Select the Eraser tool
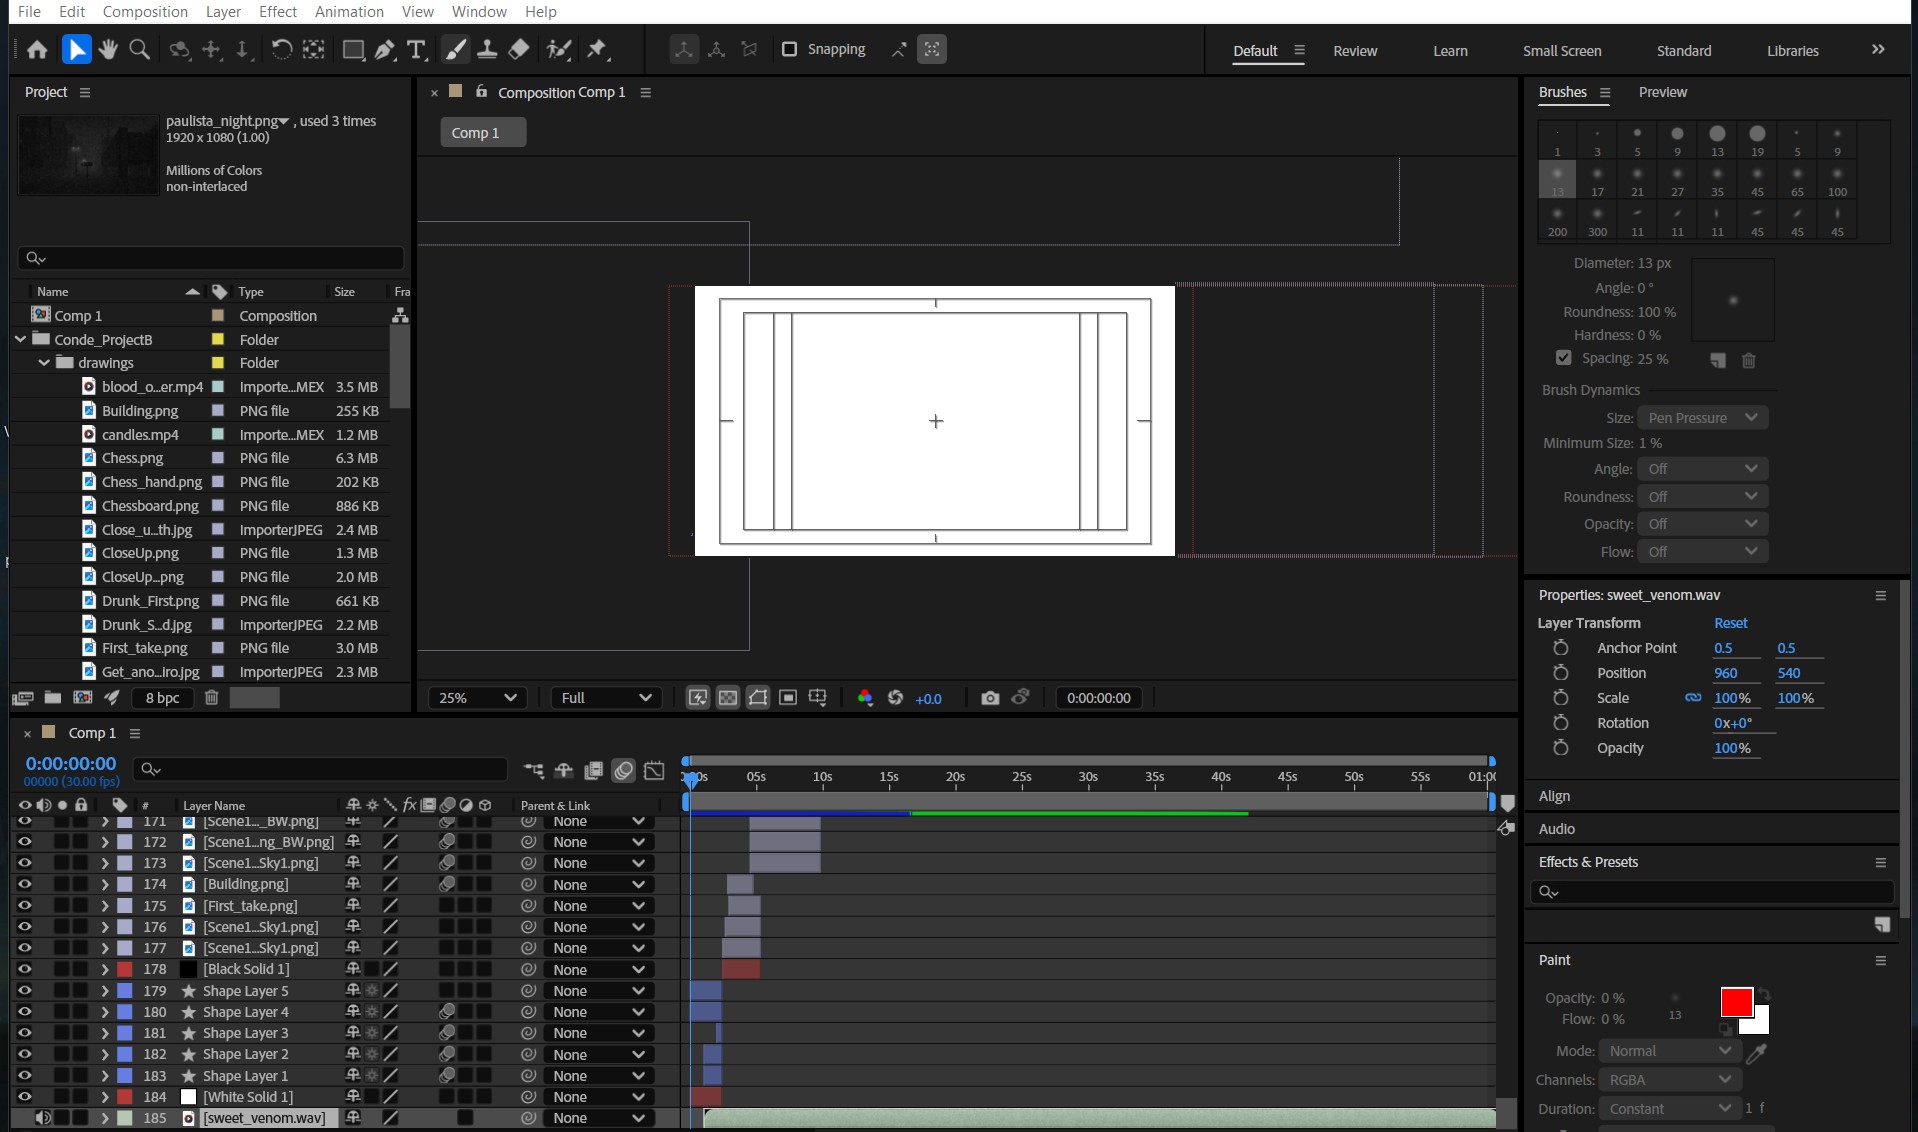The height and width of the screenshot is (1132, 1918). point(519,49)
